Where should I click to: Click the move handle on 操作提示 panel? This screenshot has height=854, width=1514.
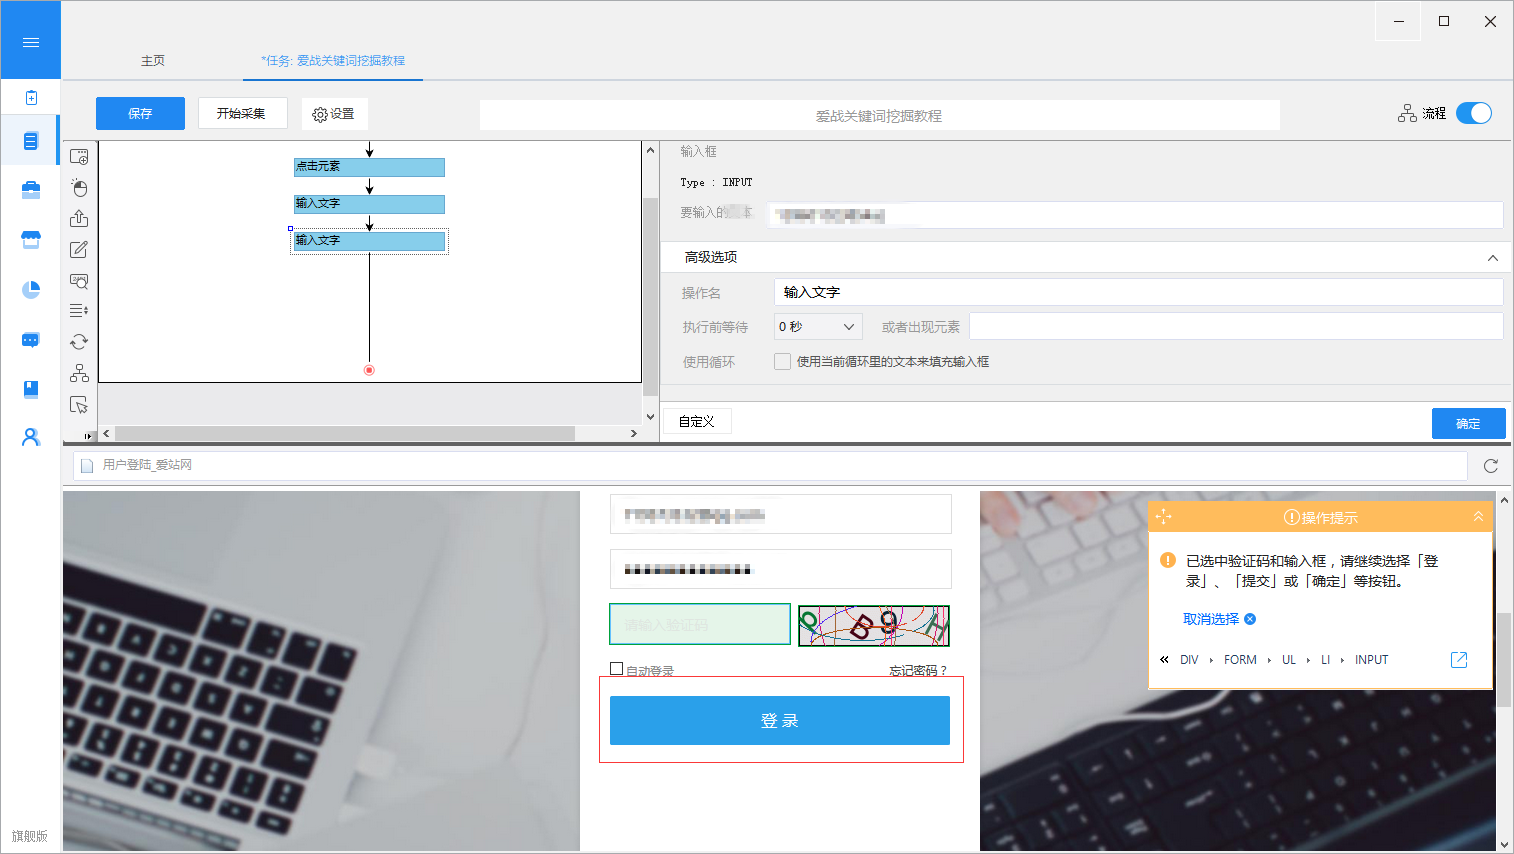1163,517
